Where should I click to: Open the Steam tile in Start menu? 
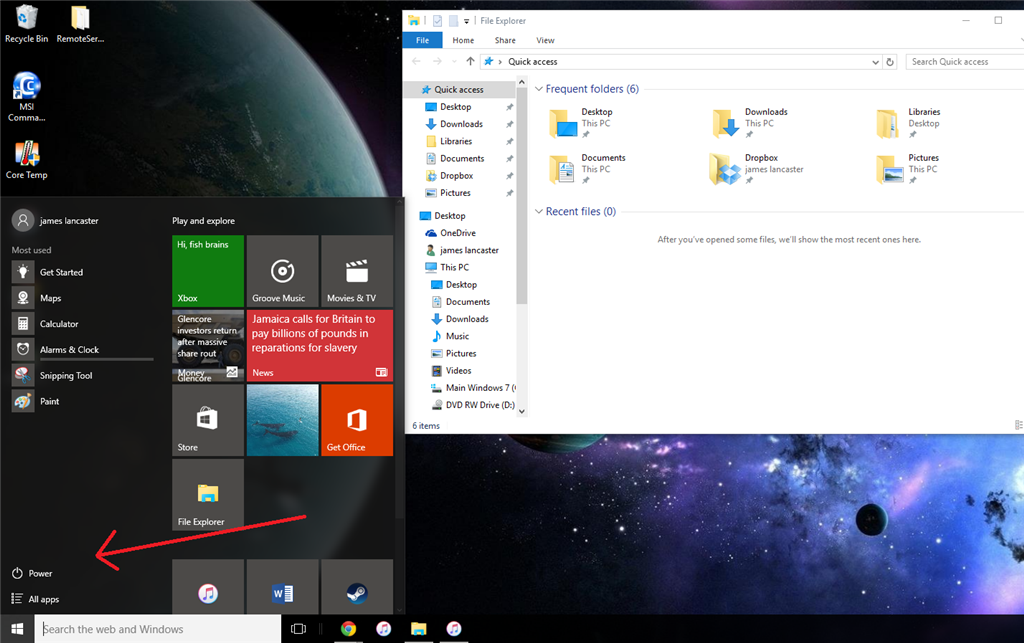tap(357, 586)
